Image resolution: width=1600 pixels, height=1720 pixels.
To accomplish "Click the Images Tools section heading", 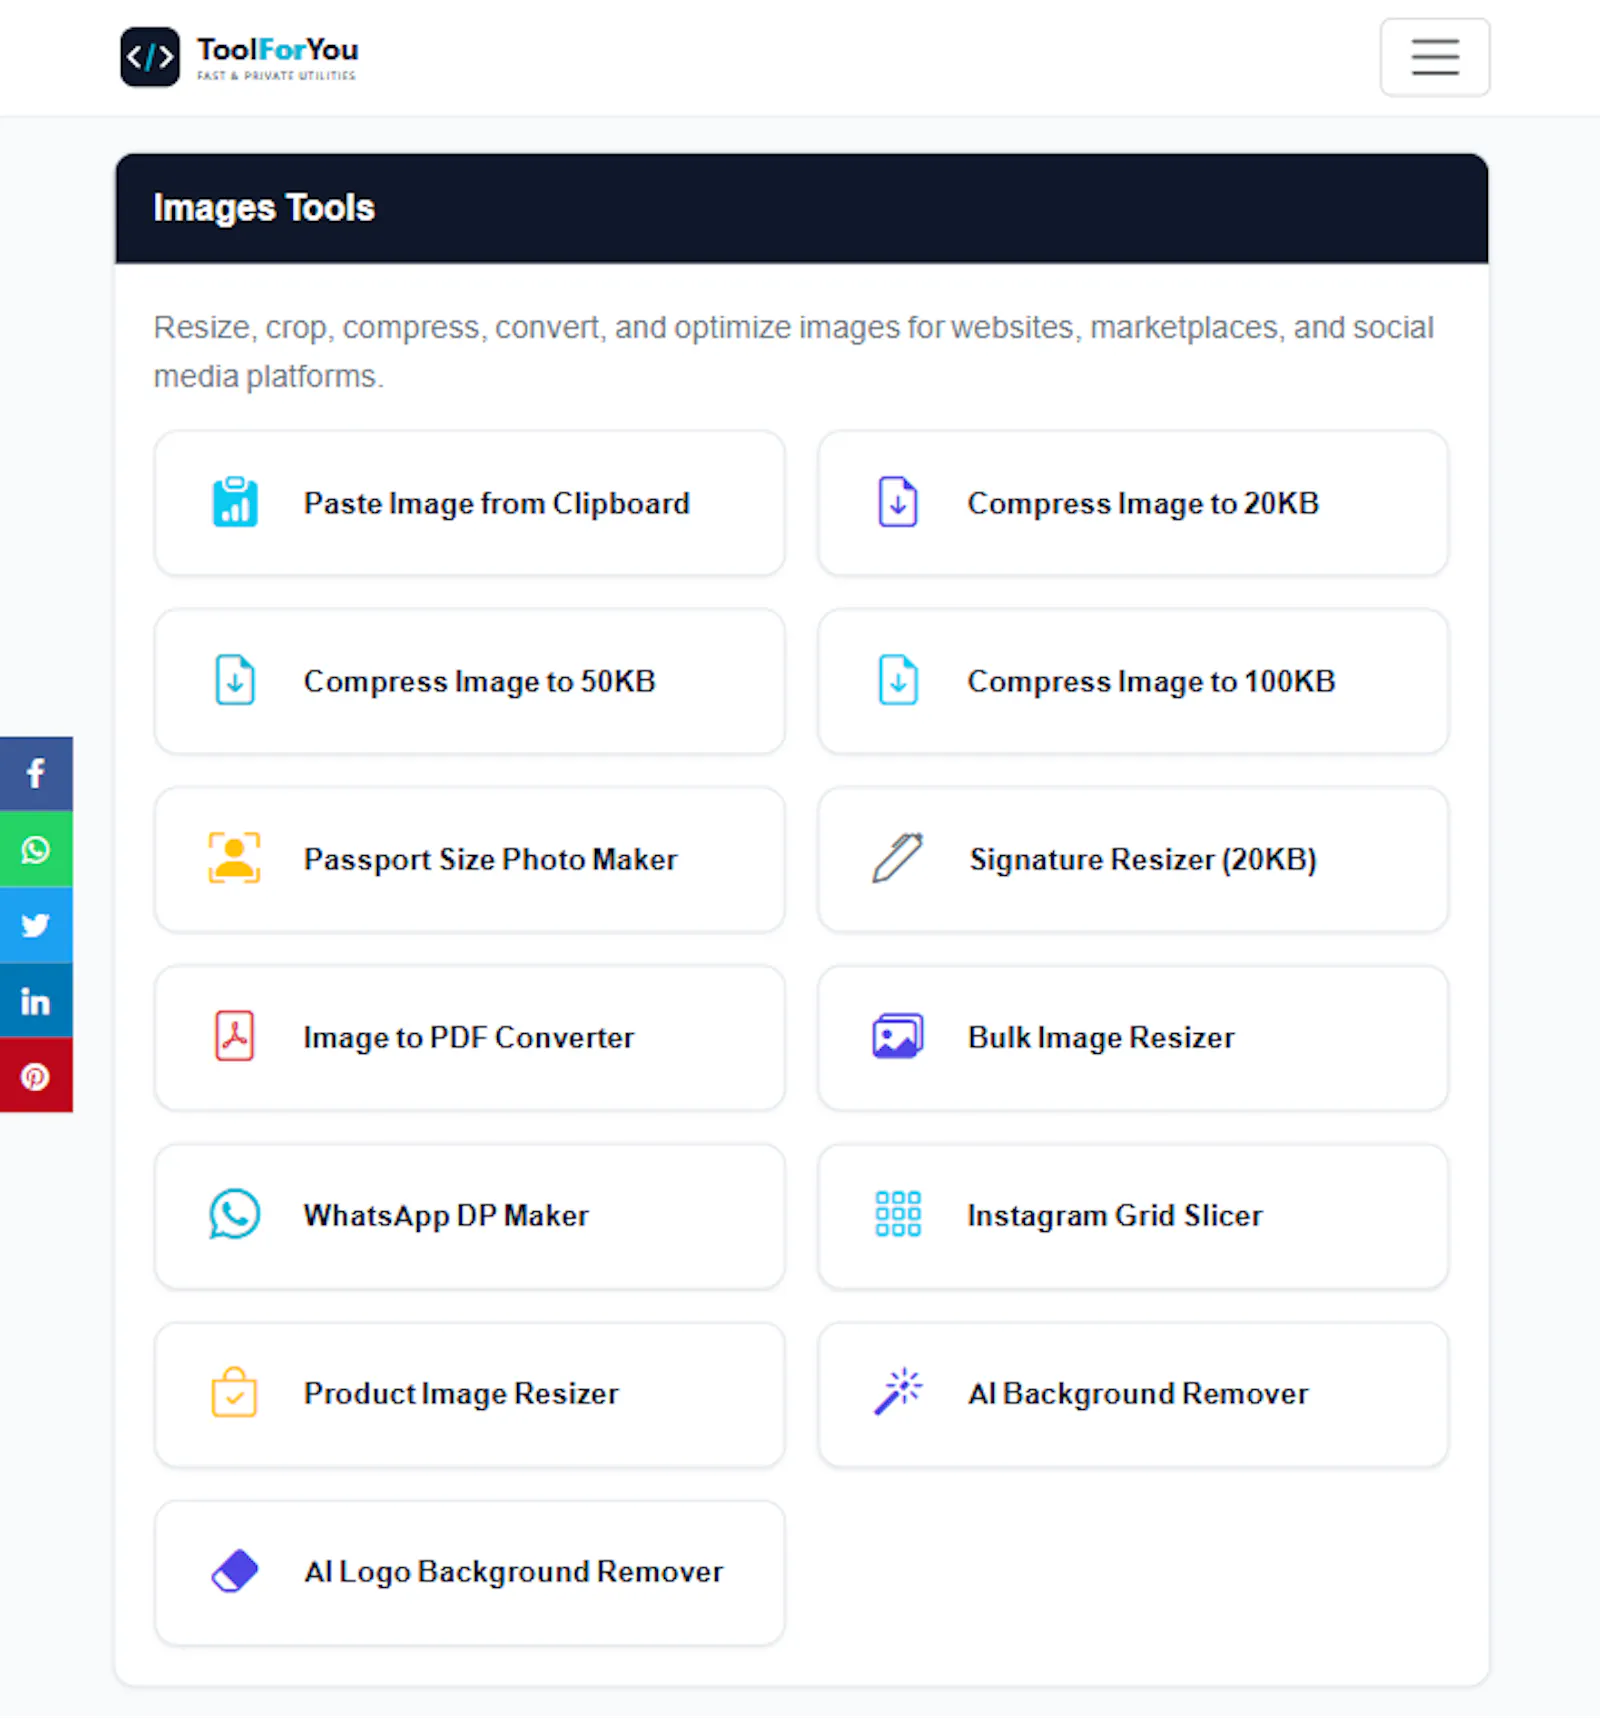I will point(264,208).
